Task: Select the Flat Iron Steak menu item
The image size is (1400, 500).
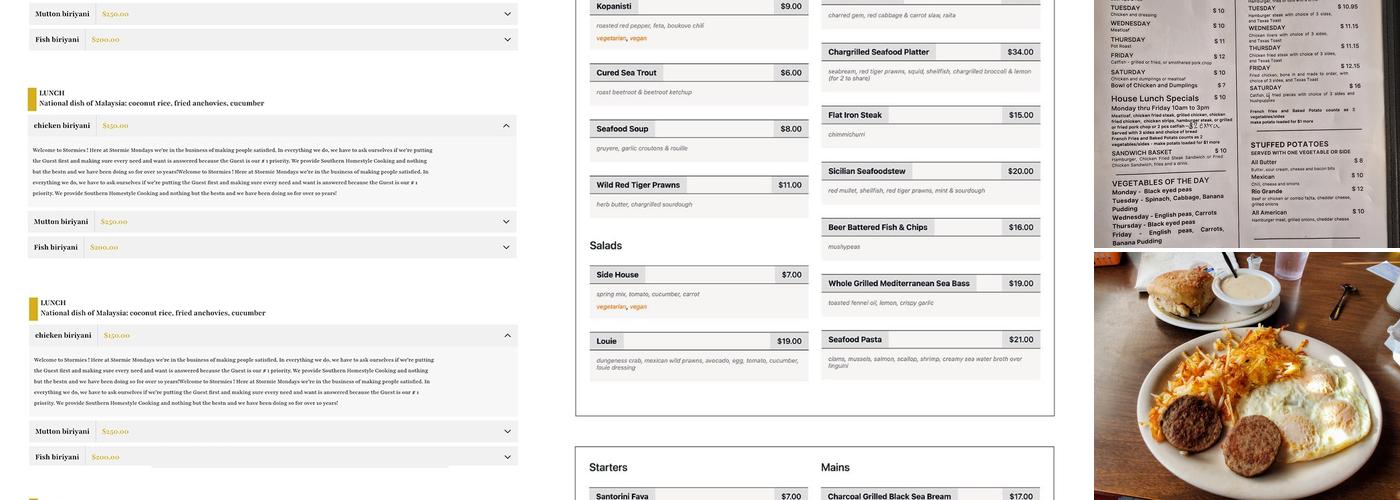Action: pyautogui.click(x=855, y=115)
